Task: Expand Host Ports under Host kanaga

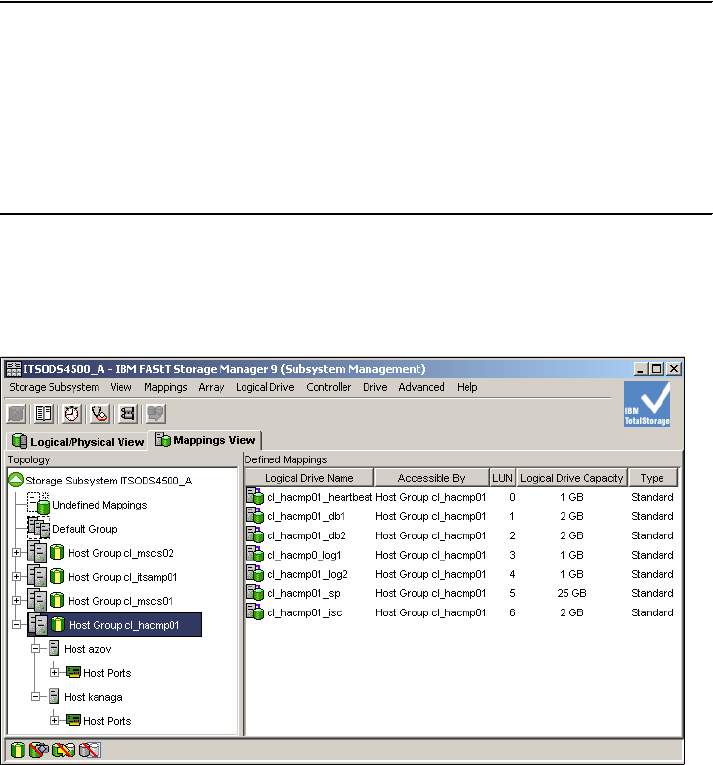Action: (x=55, y=720)
